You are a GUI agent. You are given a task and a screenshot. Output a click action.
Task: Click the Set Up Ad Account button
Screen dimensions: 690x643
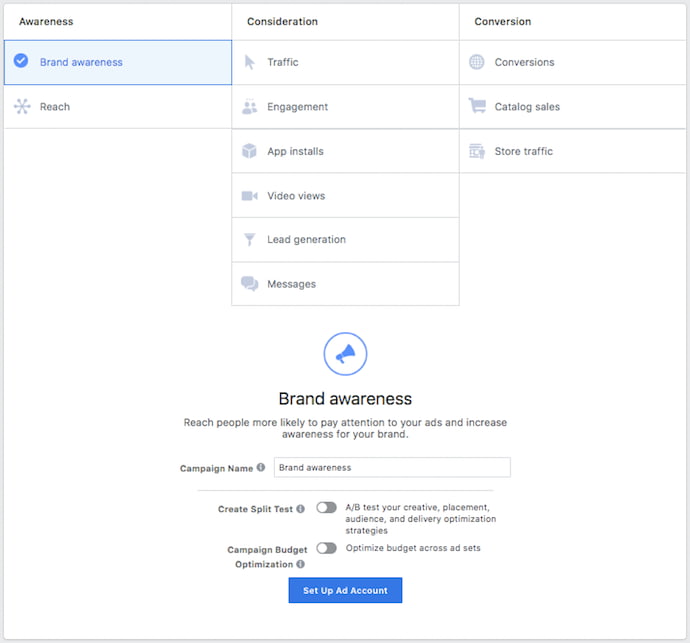(x=345, y=591)
